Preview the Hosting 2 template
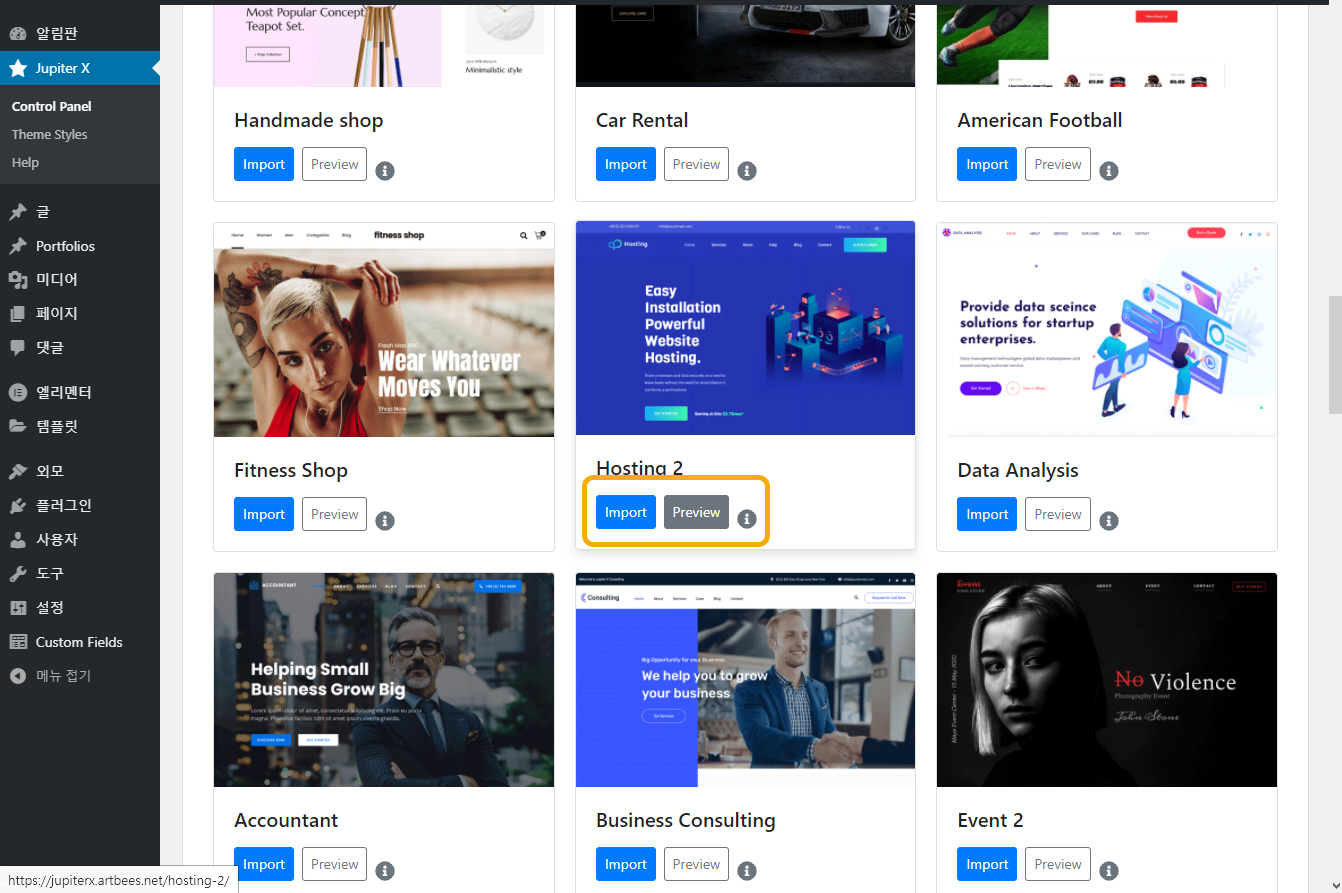This screenshot has width=1342, height=893. (697, 512)
